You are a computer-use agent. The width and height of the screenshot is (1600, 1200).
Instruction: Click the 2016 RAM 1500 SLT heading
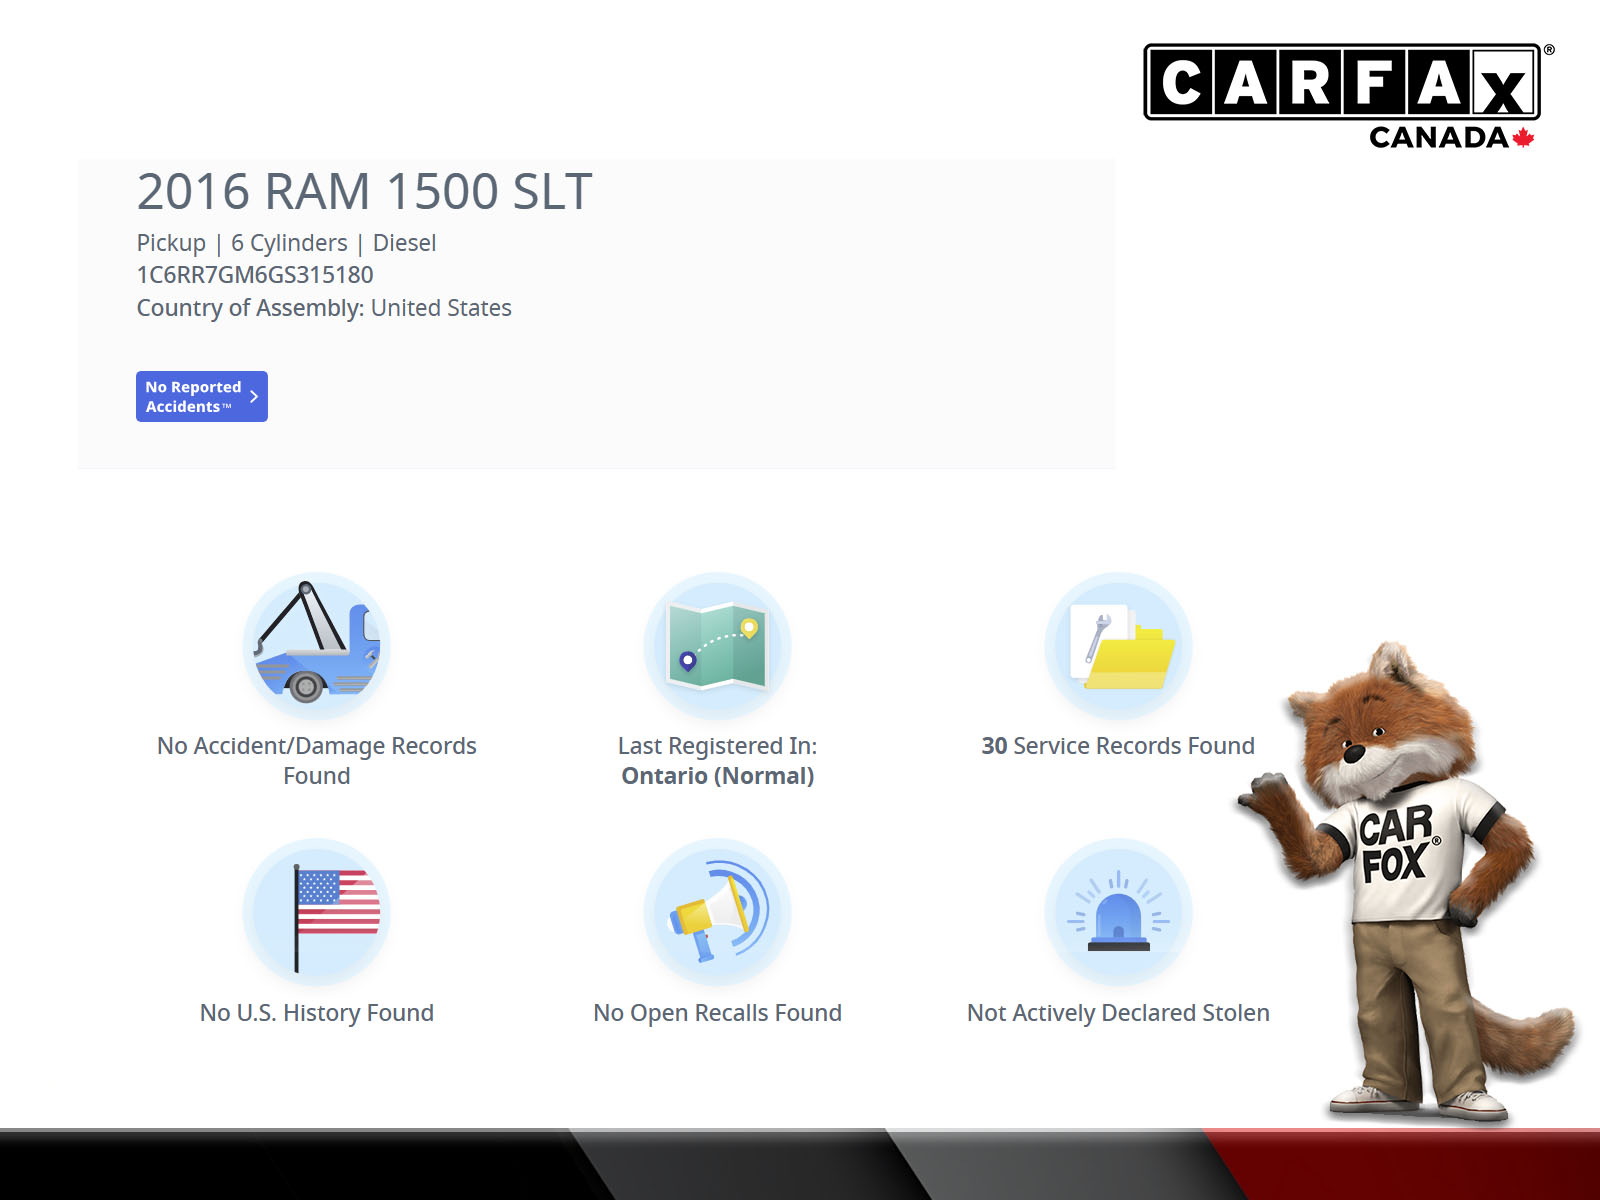coord(364,192)
